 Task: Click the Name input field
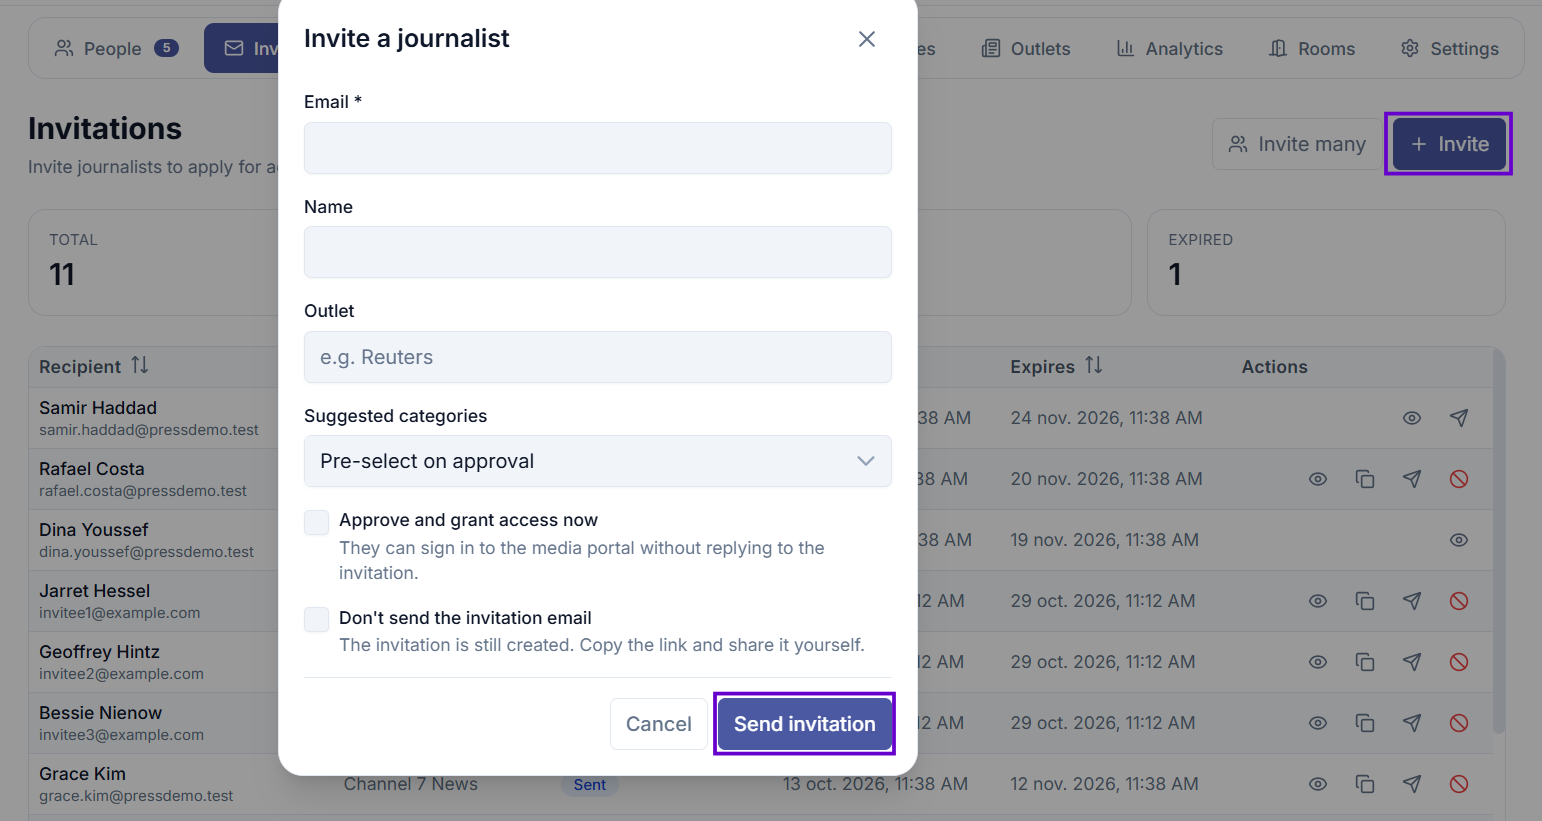tap(598, 252)
